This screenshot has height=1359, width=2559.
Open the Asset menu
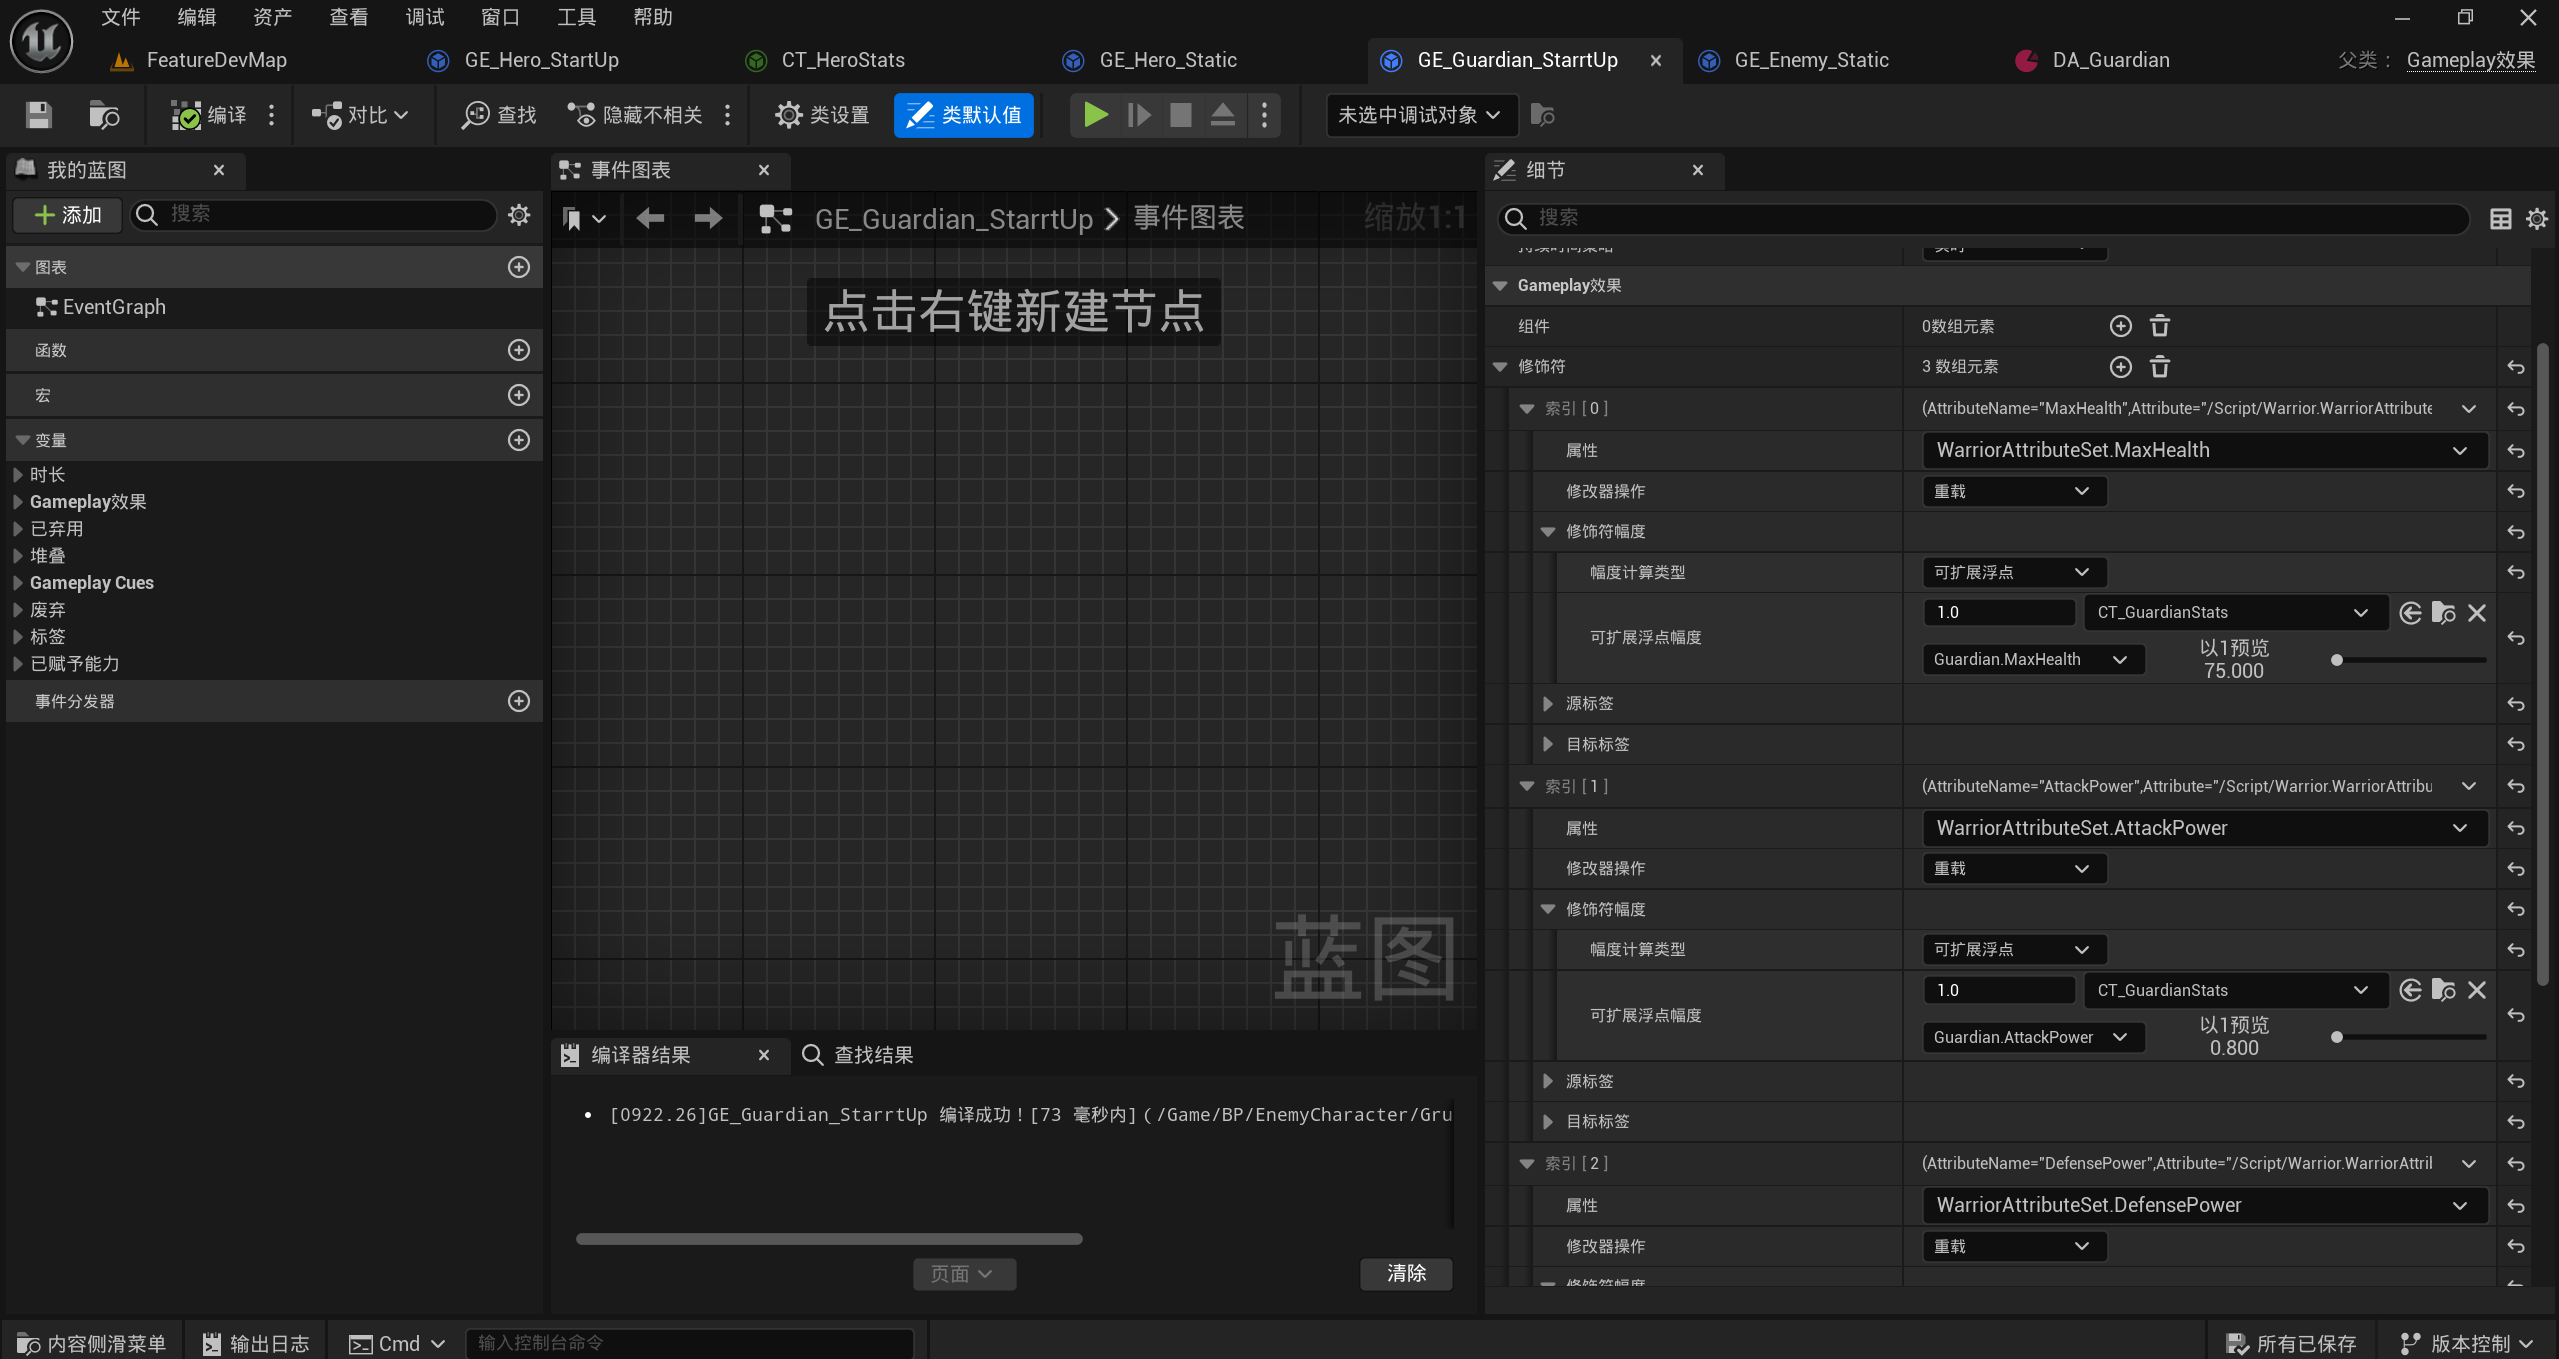(x=272, y=17)
